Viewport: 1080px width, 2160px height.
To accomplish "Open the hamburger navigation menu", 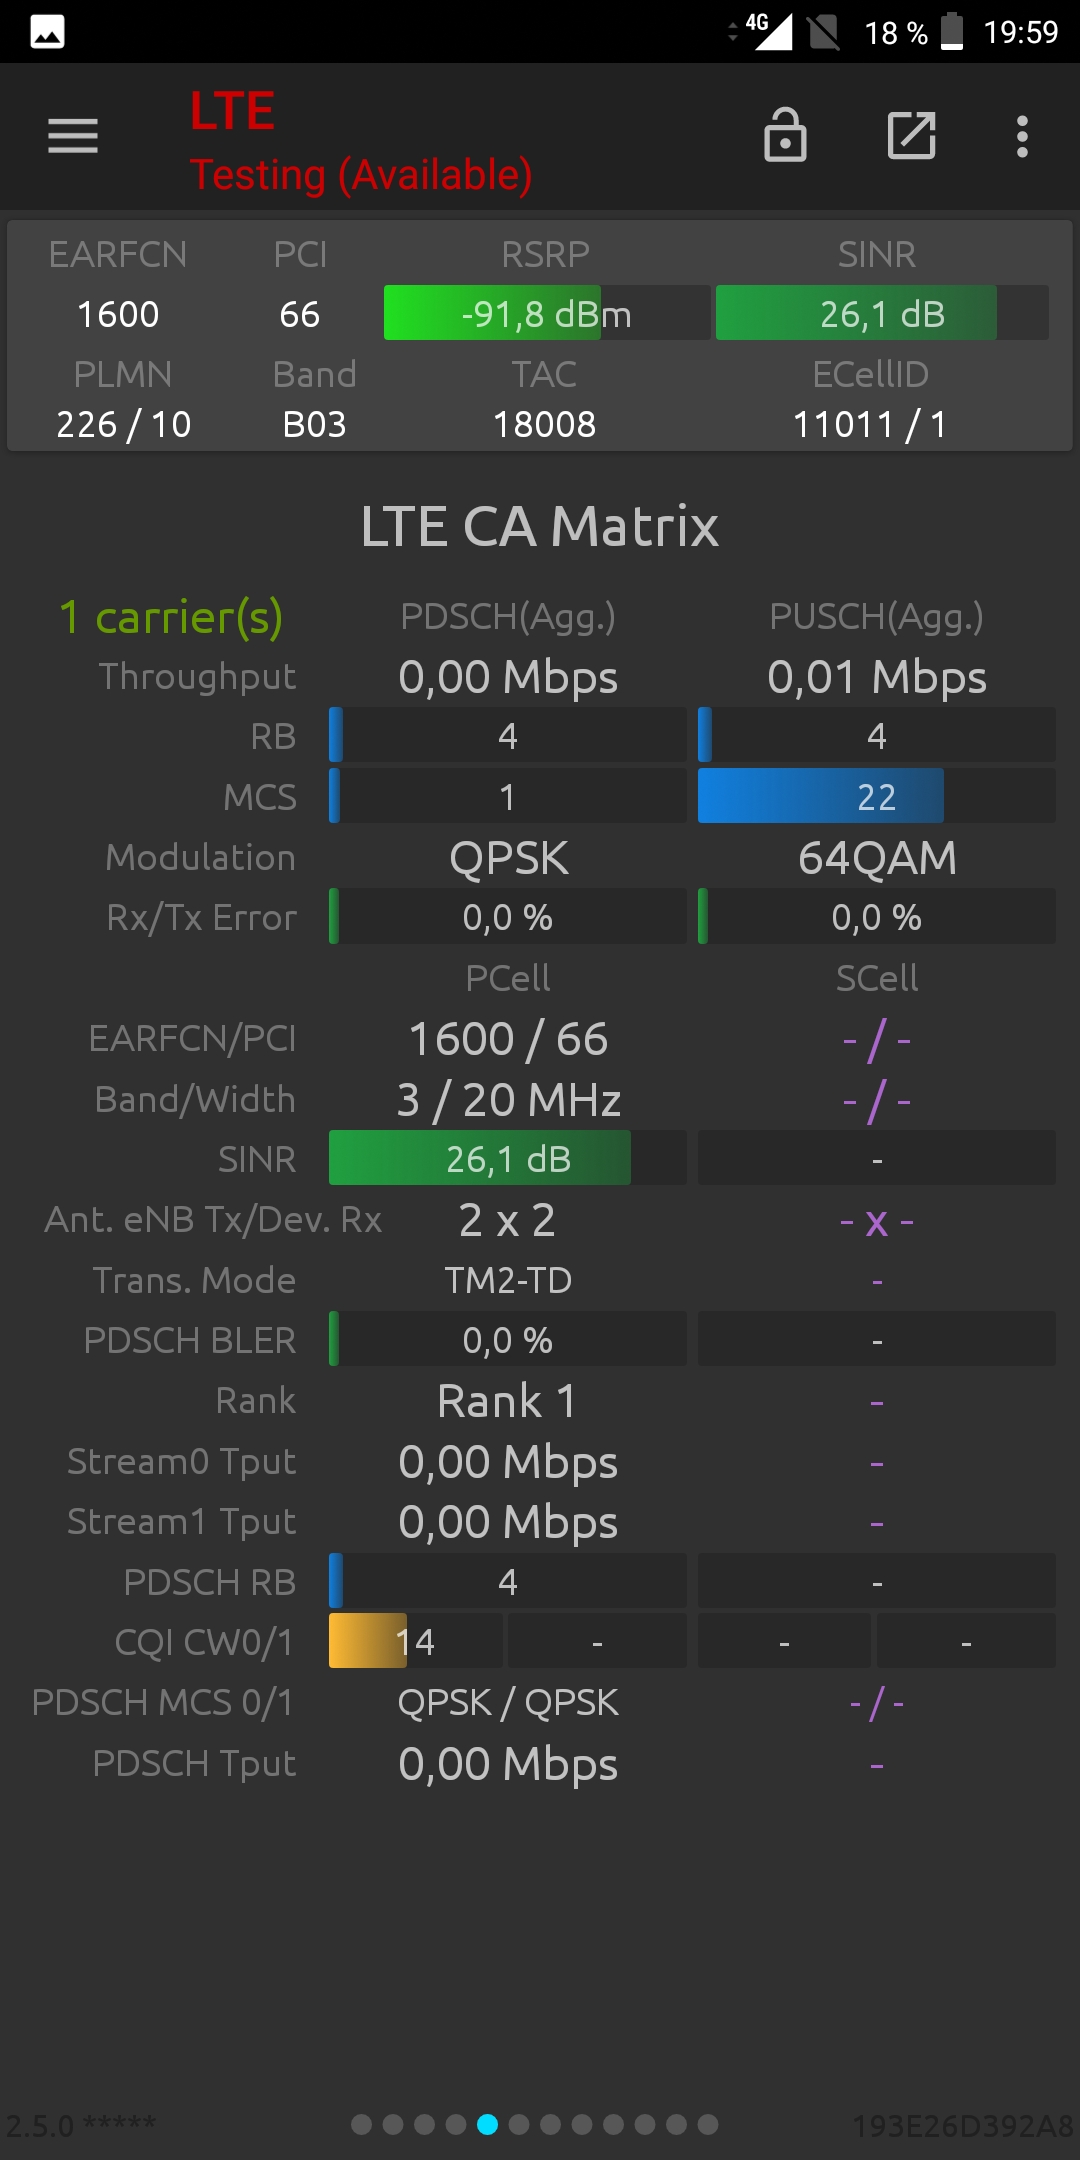I will click(73, 136).
